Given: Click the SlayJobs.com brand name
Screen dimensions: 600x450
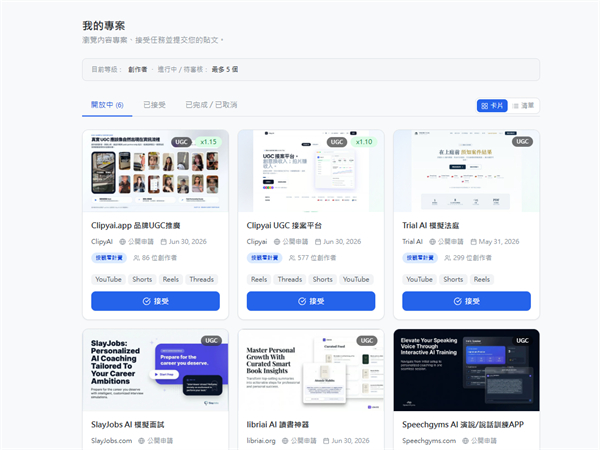Looking at the screenshot, I should pyautogui.click(x=111, y=441).
